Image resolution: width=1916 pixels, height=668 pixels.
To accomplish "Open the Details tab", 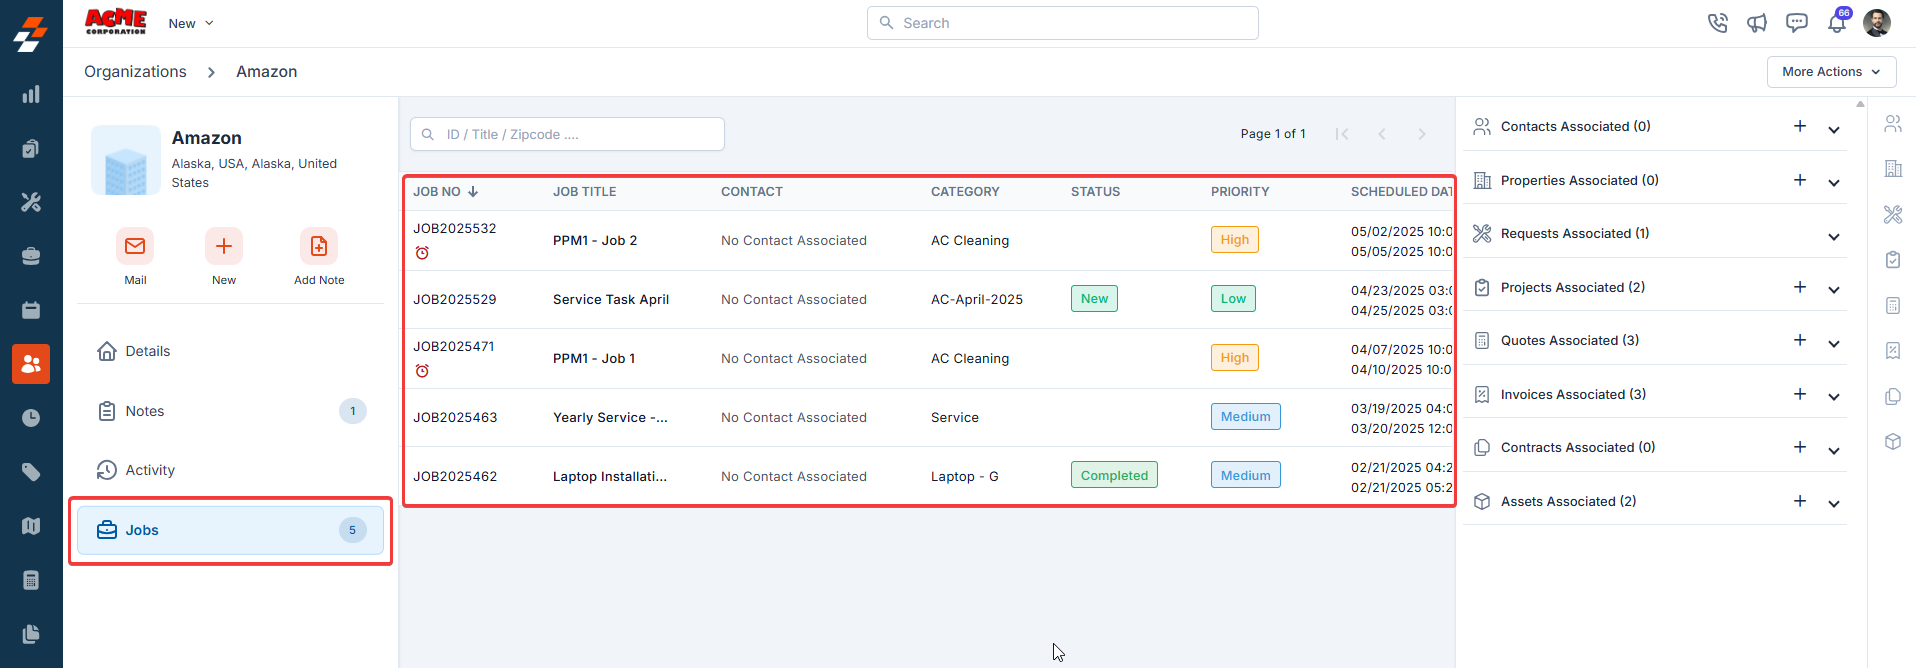I will pos(230,351).
